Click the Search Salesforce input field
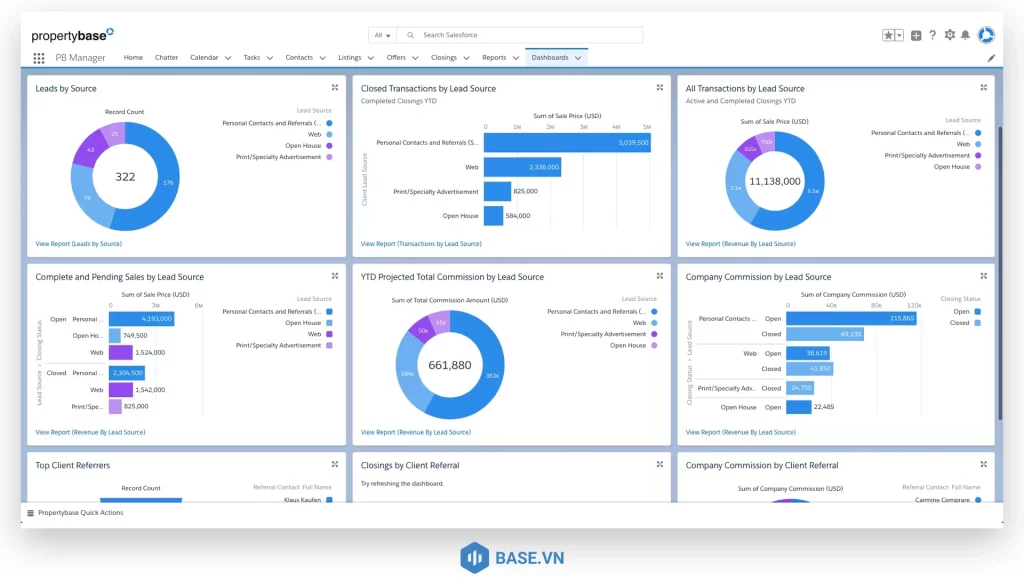 coord(525,35)
